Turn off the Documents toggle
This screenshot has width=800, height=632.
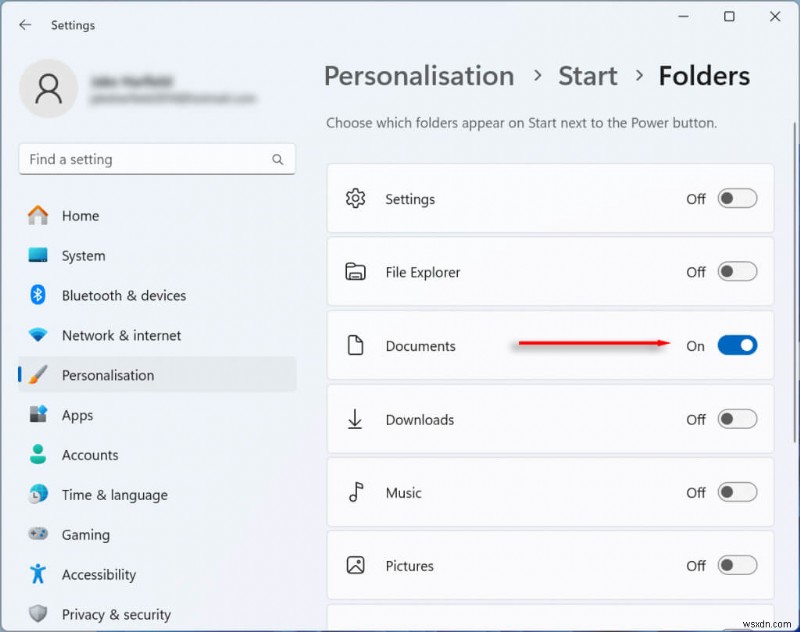coord(737,345)
